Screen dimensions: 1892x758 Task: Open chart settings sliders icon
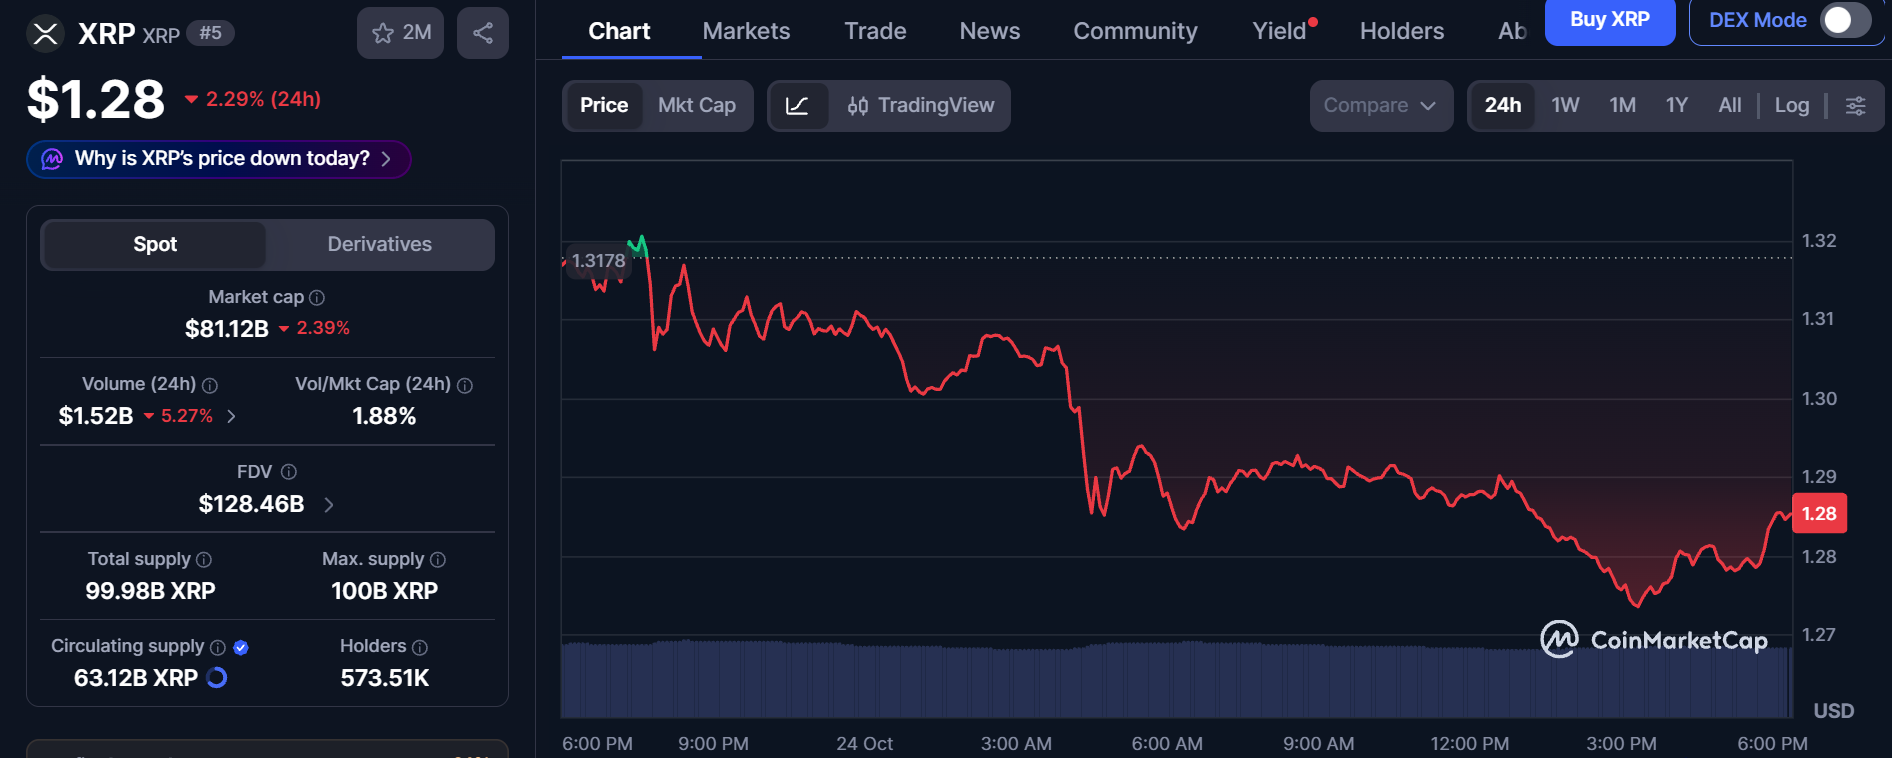[x=1855, y=106]
